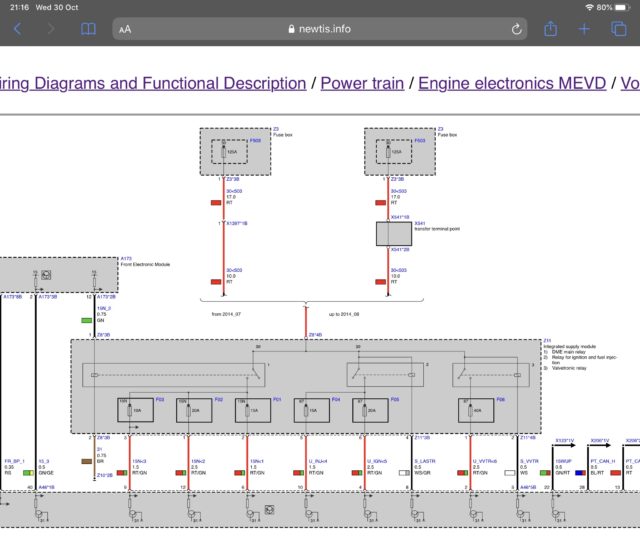Reload the page with refresh icon
This screenshot has width=640, height=547.
(x=516, y=29)
